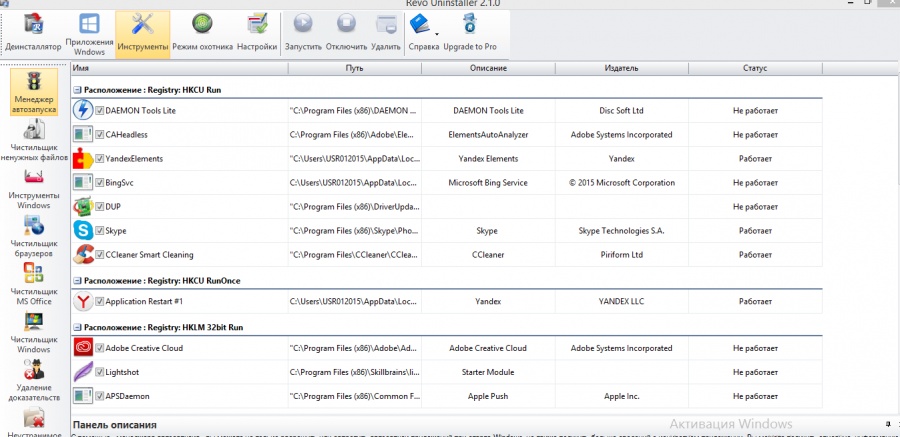Screen dimensions: 900x437
Task: Click the DAEMON Tools Lite lightning icon
Action: [x=83, y=110]
